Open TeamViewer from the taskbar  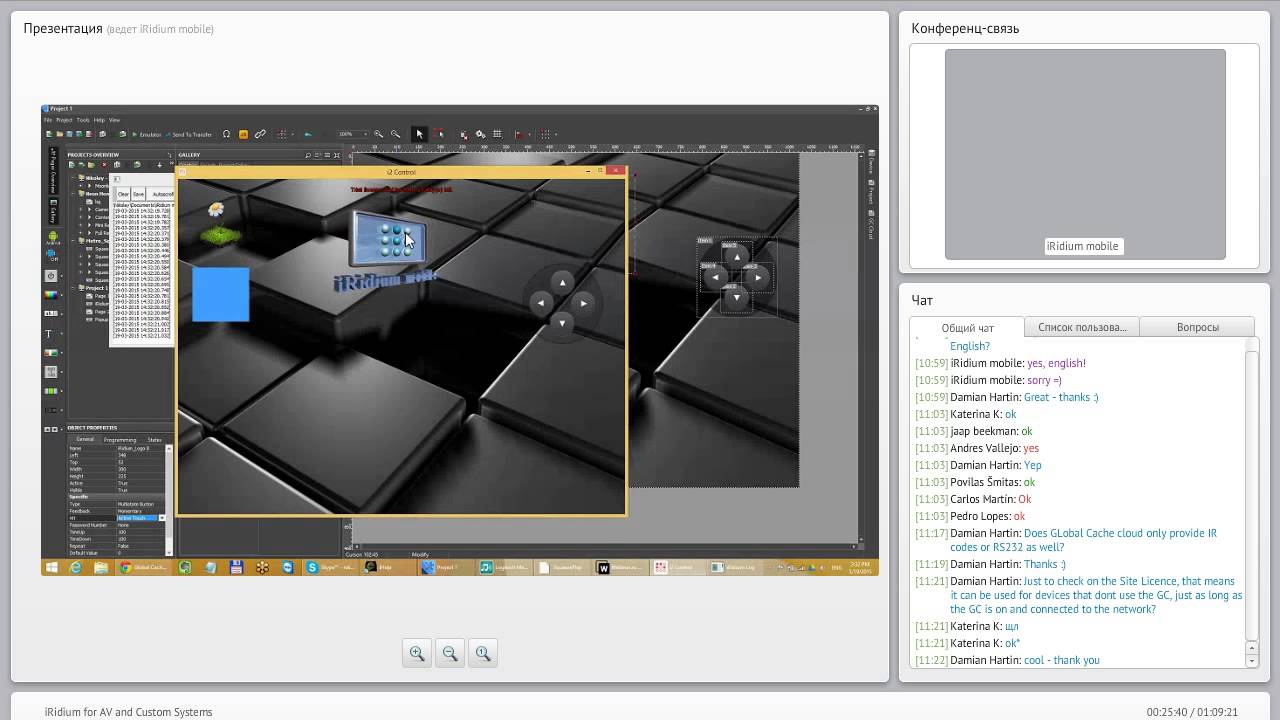coord(288,567)
